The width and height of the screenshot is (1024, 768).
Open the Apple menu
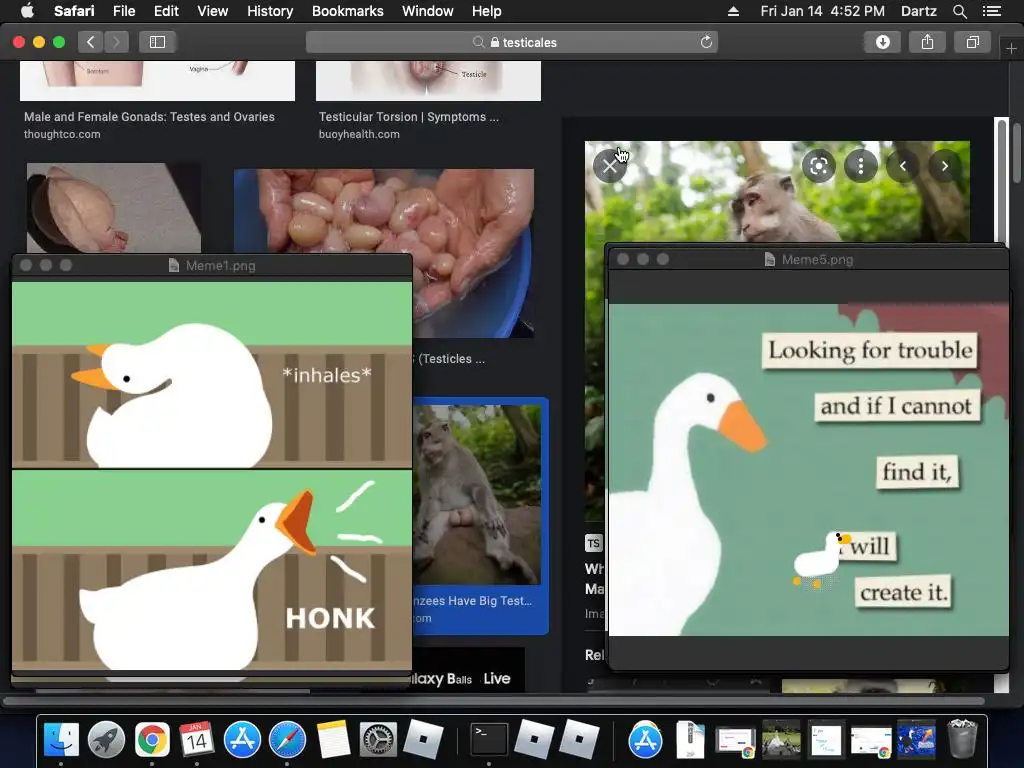pyautogui.click(x=27, y=11)
